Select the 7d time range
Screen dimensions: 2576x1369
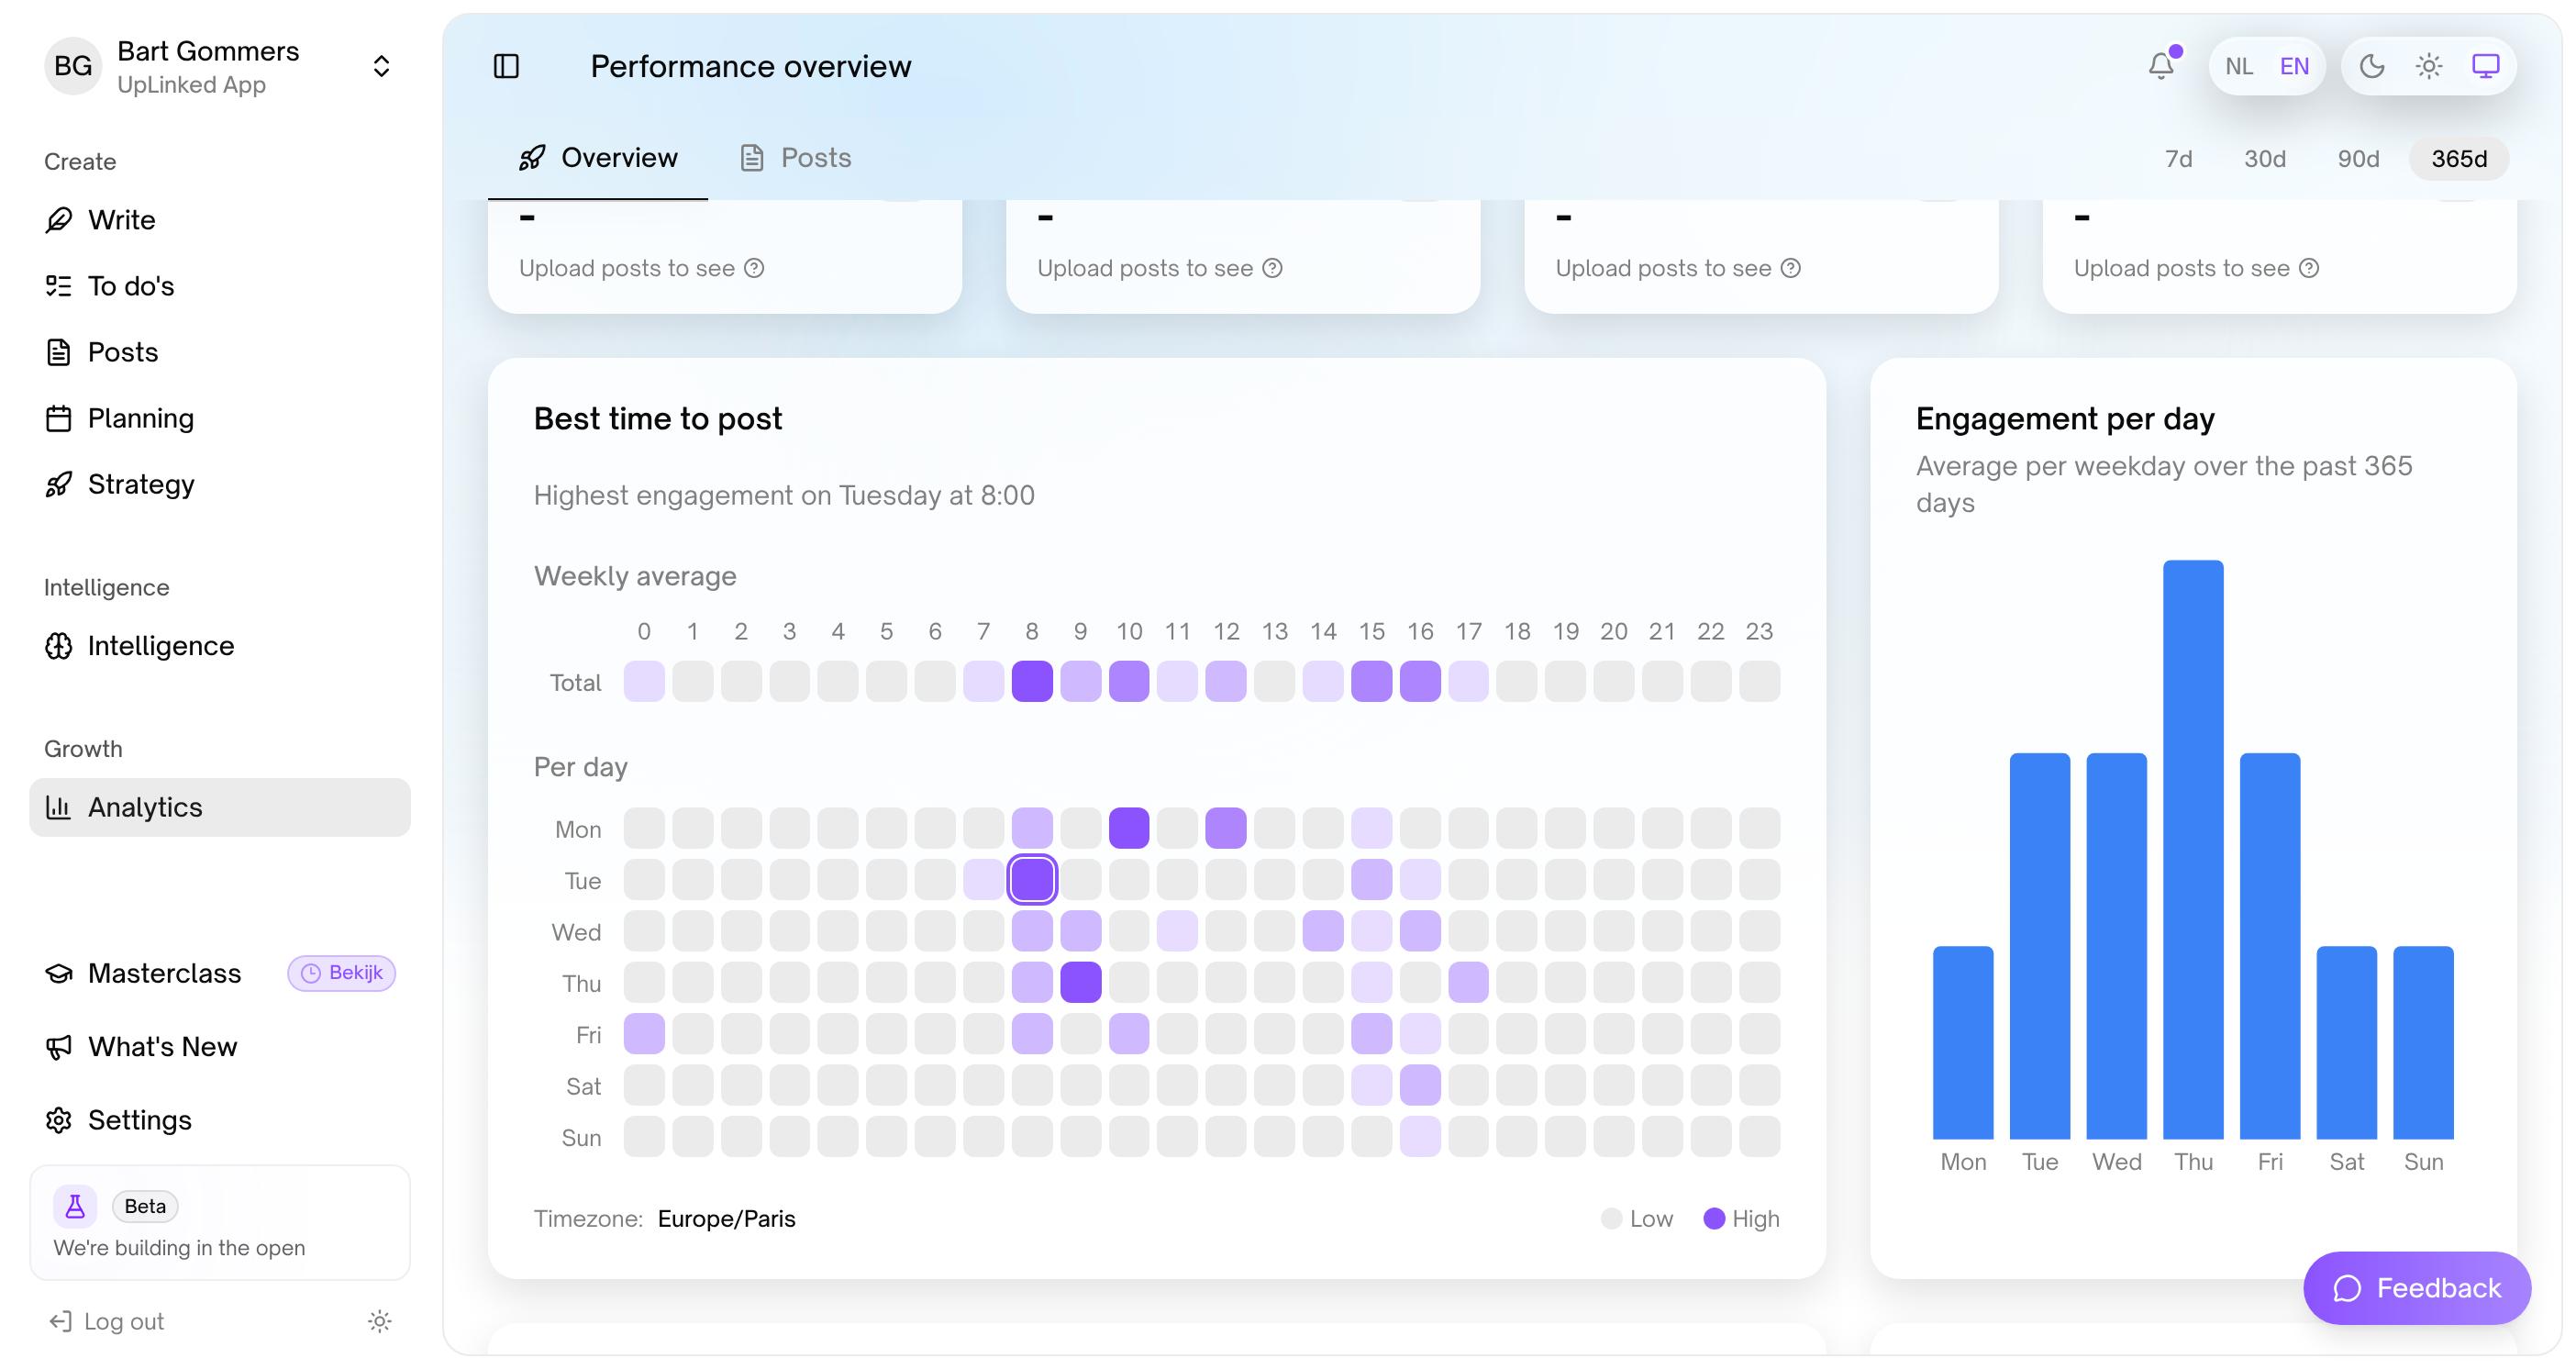pos(2179,159)
